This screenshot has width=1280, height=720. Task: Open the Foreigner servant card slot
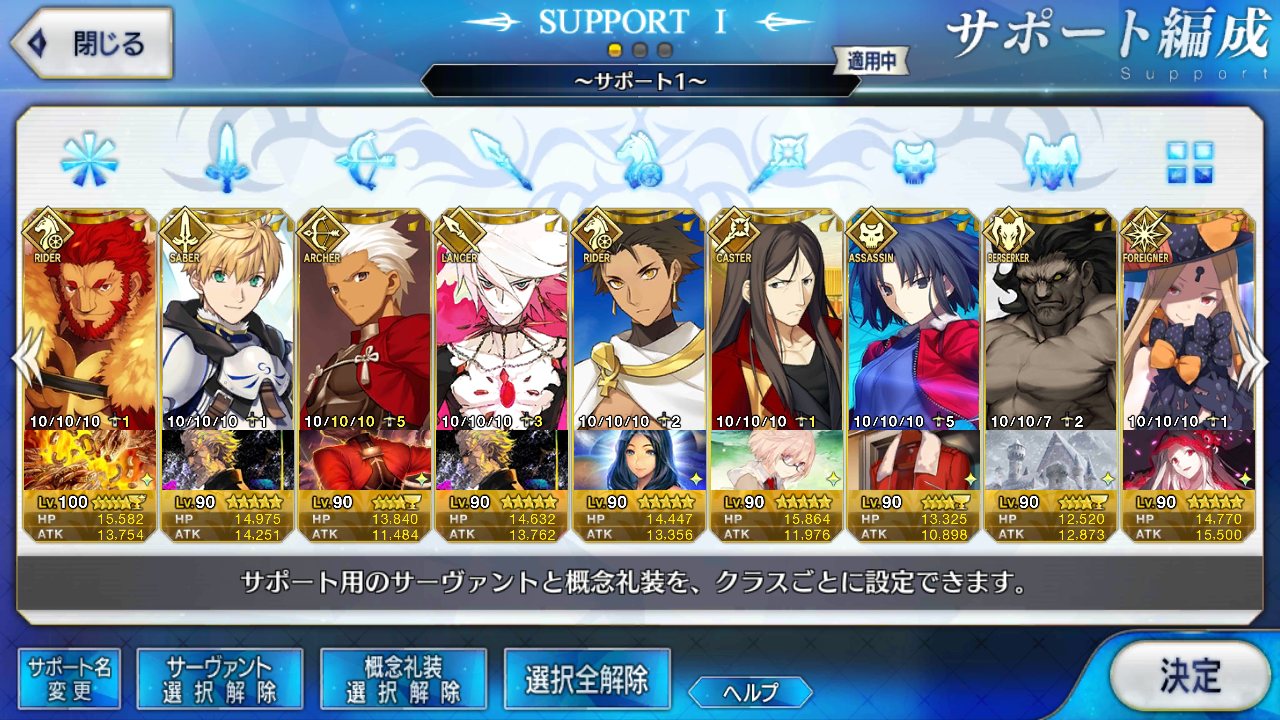[1189, 376]
